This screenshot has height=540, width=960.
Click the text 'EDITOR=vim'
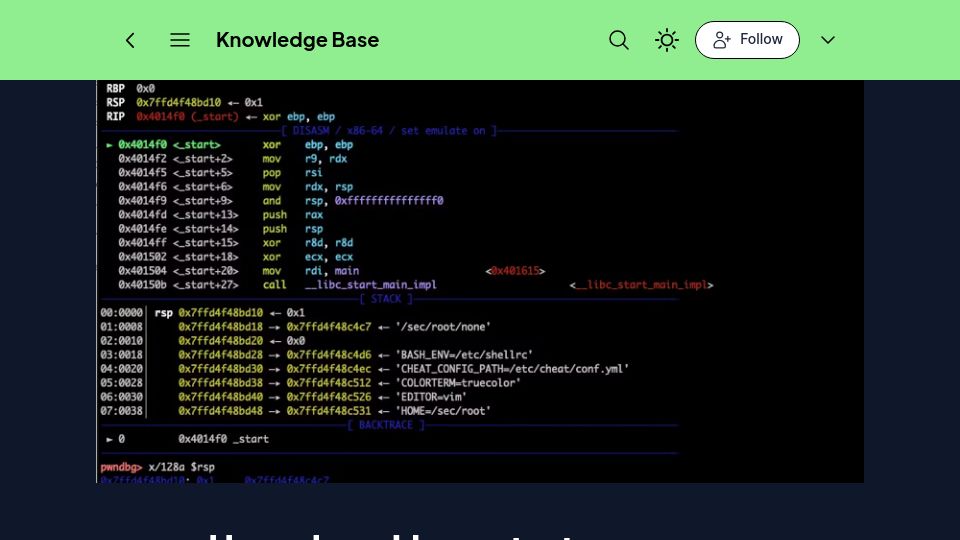tap(431, 397)
